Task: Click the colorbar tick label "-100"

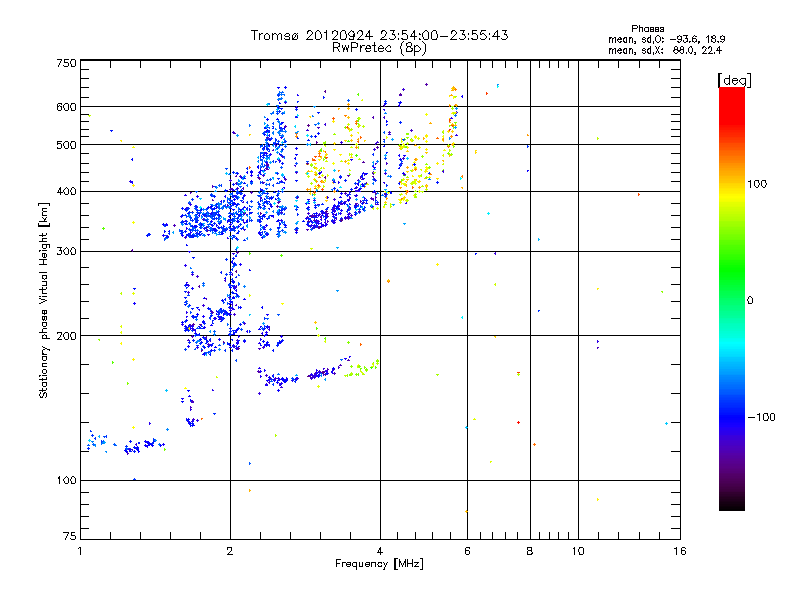Action: pos(761,417)
